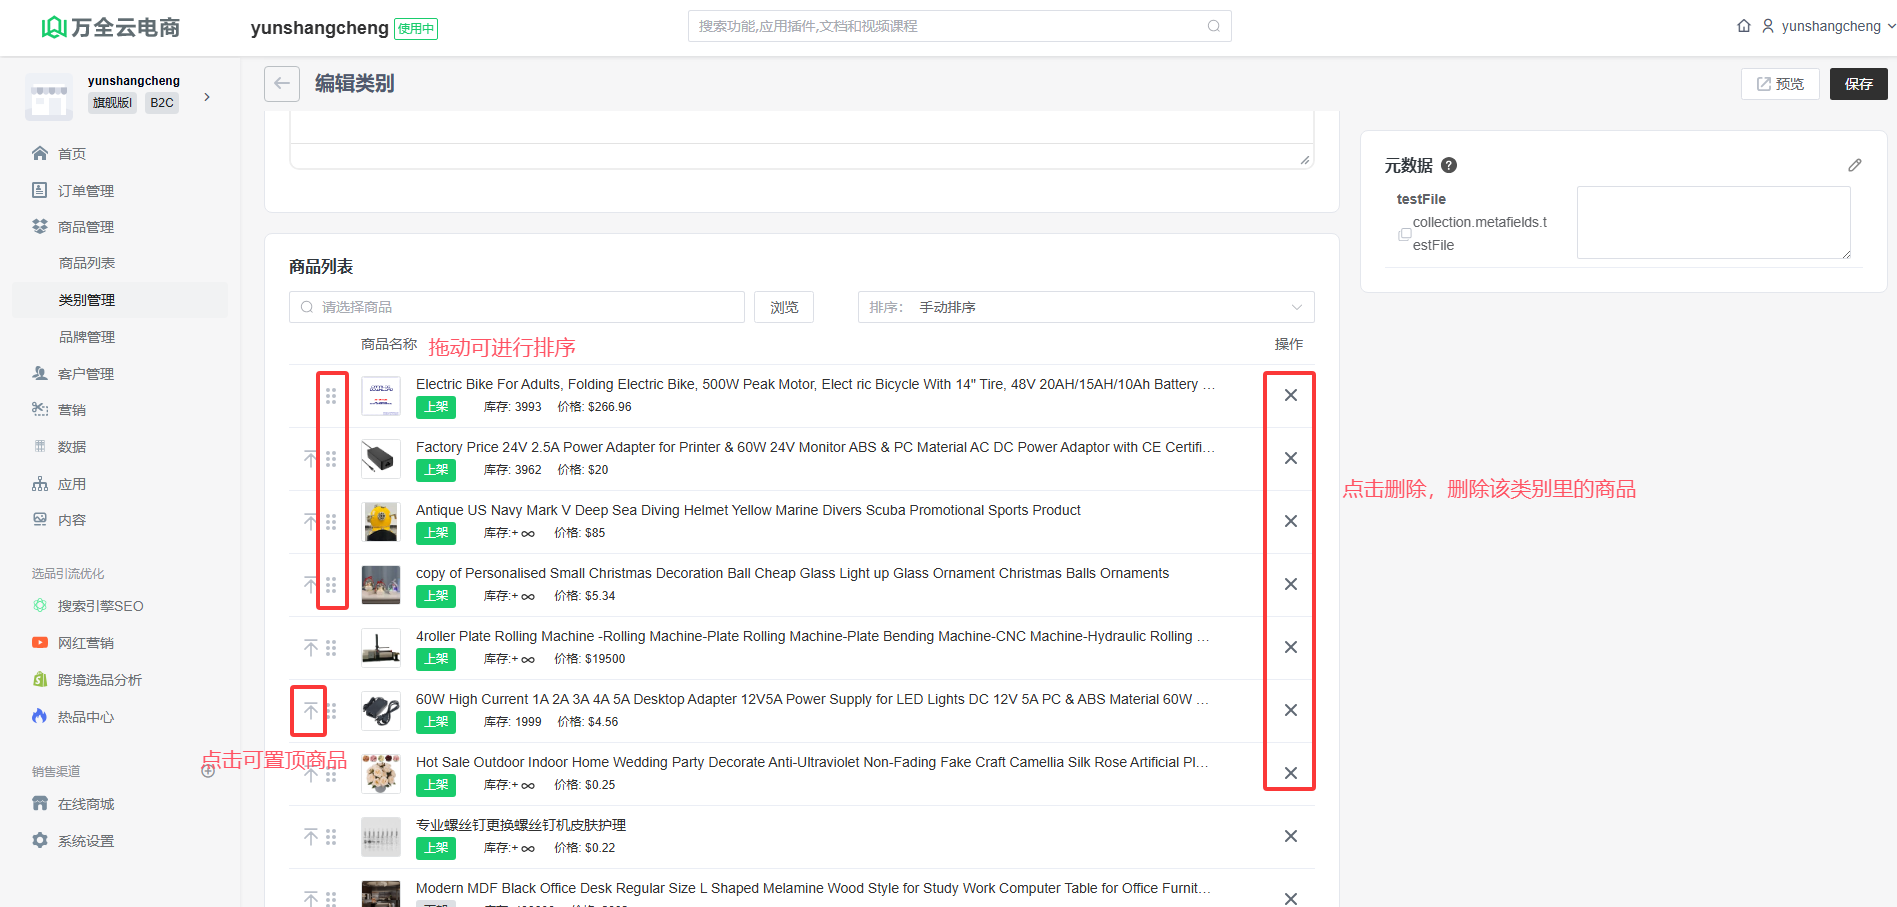Click the testFile metadata text area
The width and height of the screenshot is (1897, 907).
[x=1713, y=222]
